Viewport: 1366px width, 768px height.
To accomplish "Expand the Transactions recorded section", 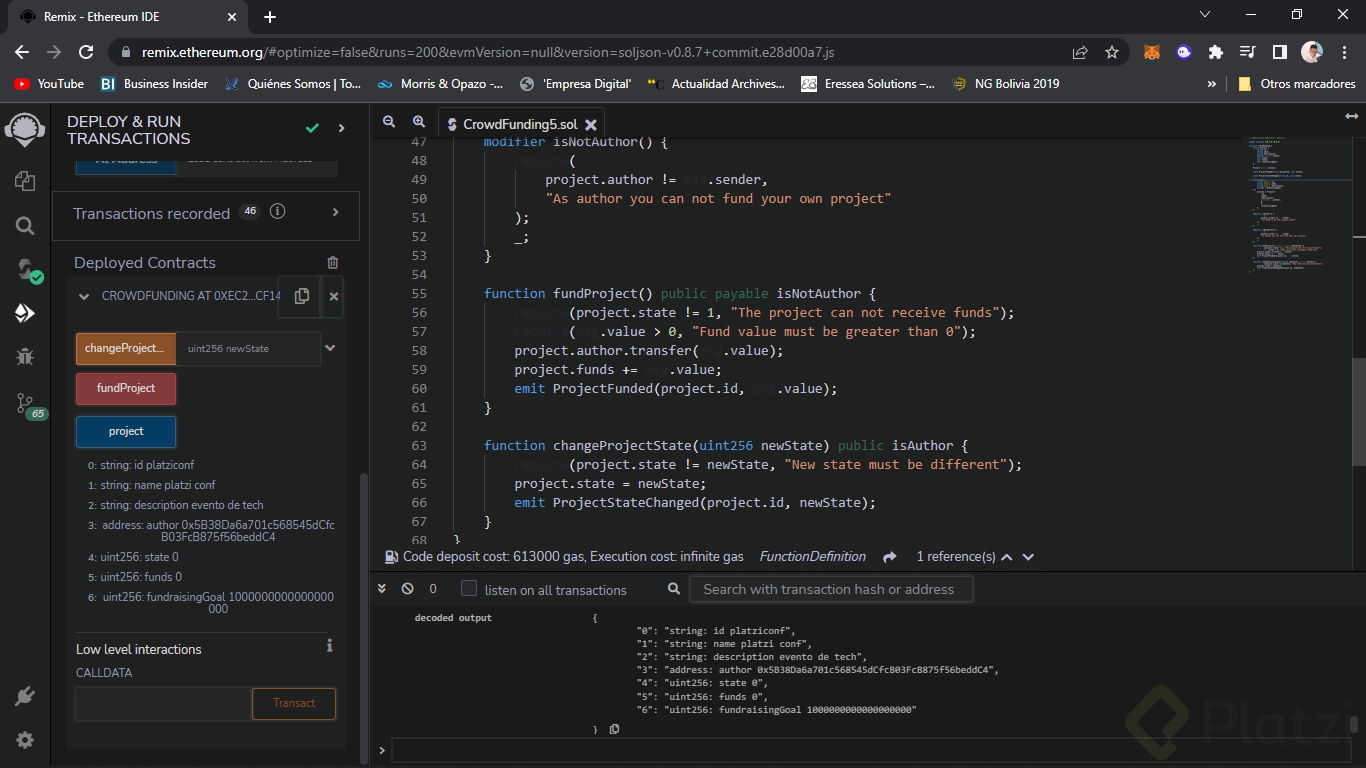I will coord(335,212).
